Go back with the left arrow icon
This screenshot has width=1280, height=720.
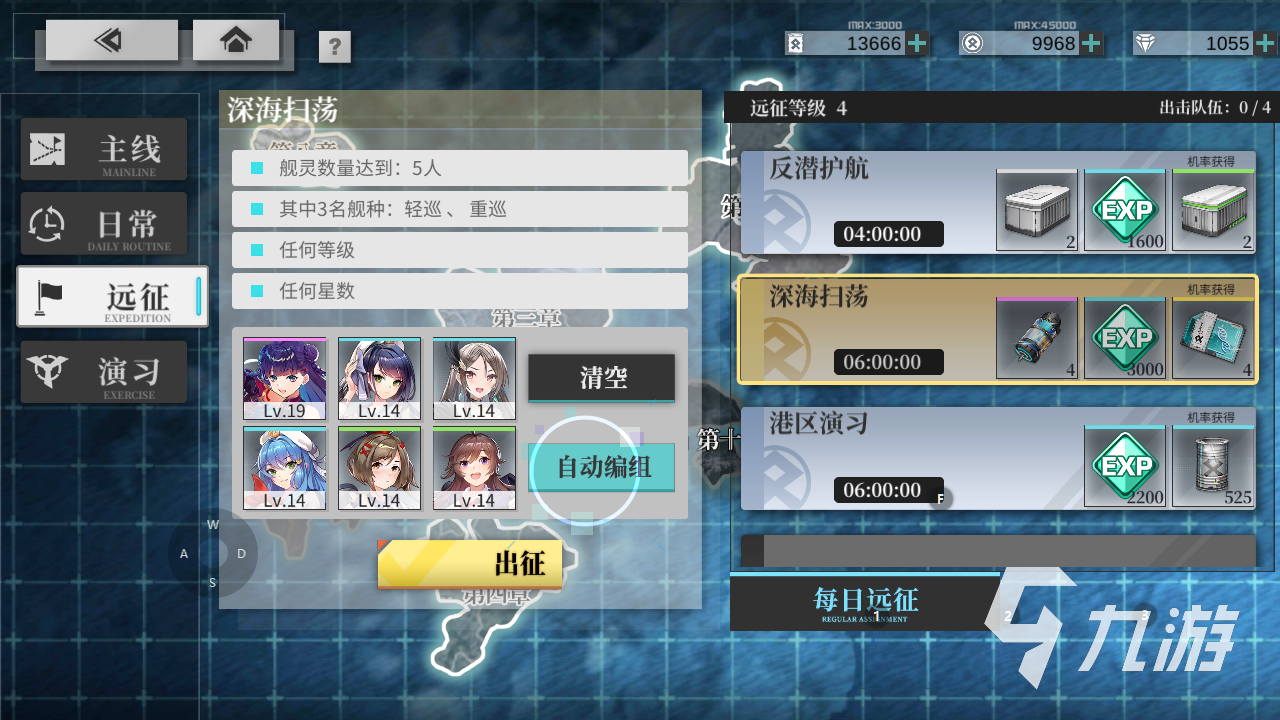[x=112, y=40]
